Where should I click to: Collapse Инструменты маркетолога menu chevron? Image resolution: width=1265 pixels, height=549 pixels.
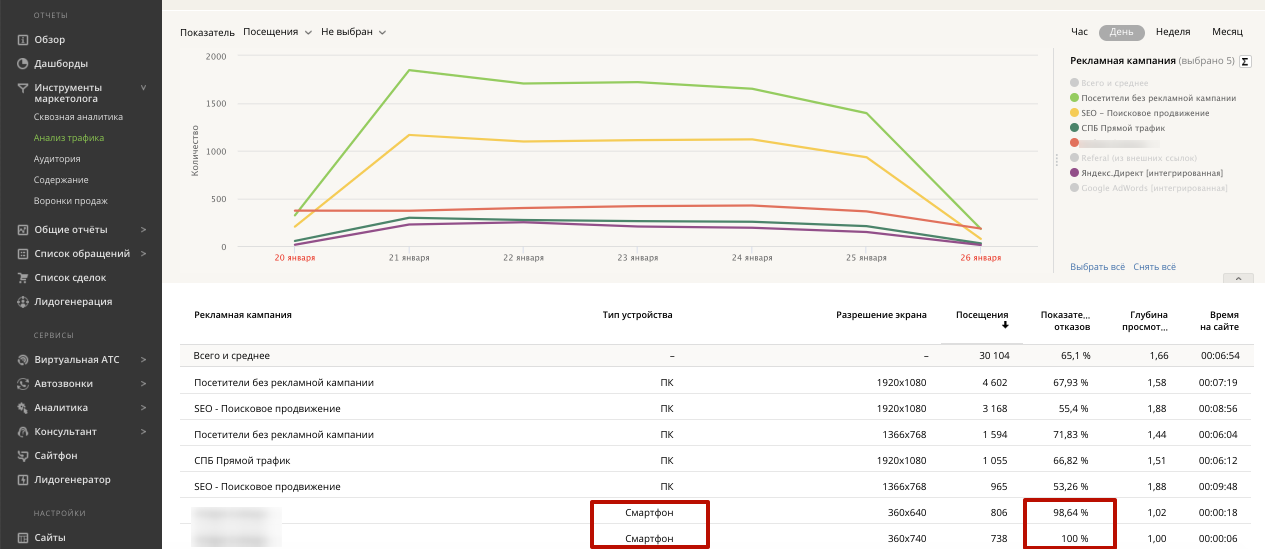(x=143, y=88)
